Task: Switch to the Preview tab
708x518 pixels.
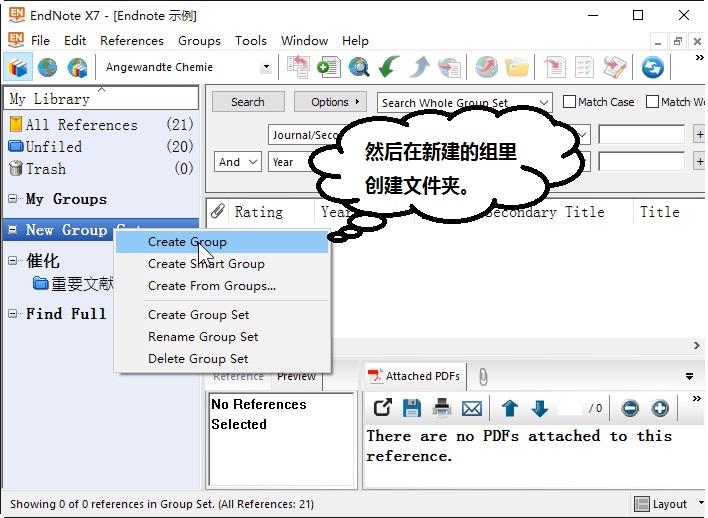Action: [x=296, y=377]
